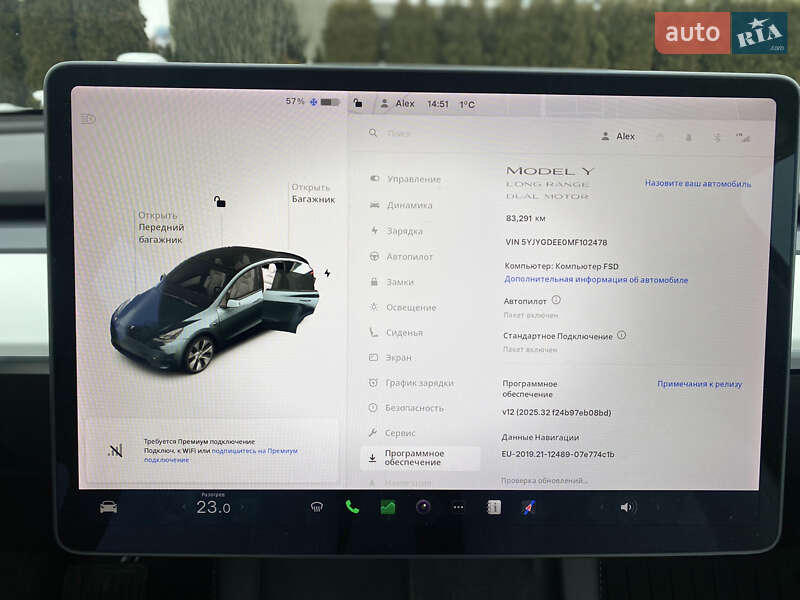Screen dimensions: 800x600
Task: Switch to the Программное обеспечение tab
Action: pos(415,457)
